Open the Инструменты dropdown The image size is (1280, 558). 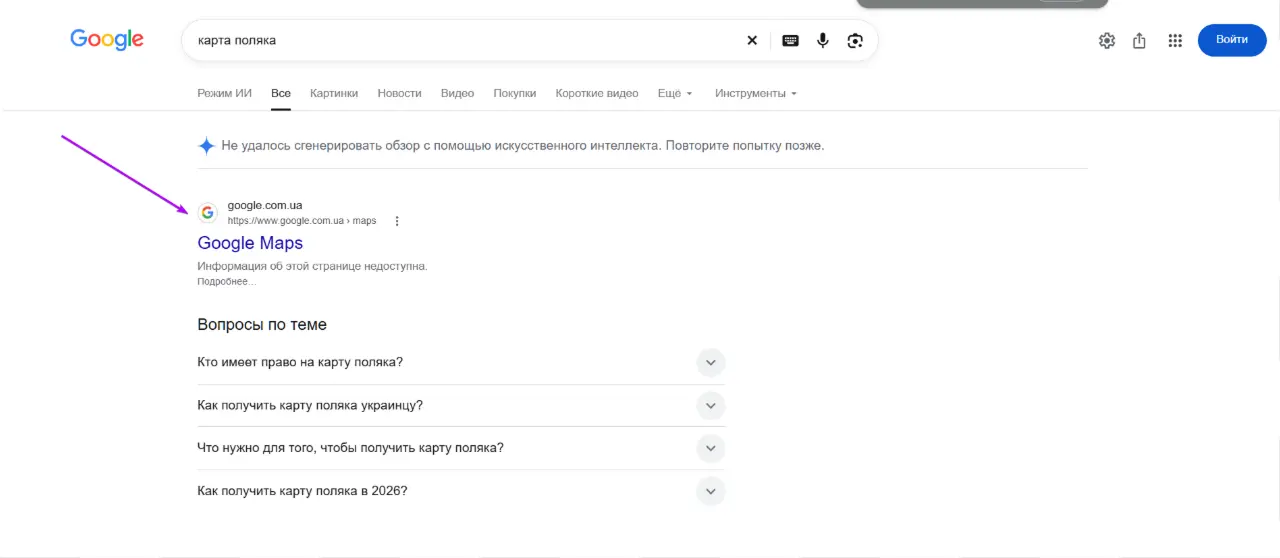(756, 93)
